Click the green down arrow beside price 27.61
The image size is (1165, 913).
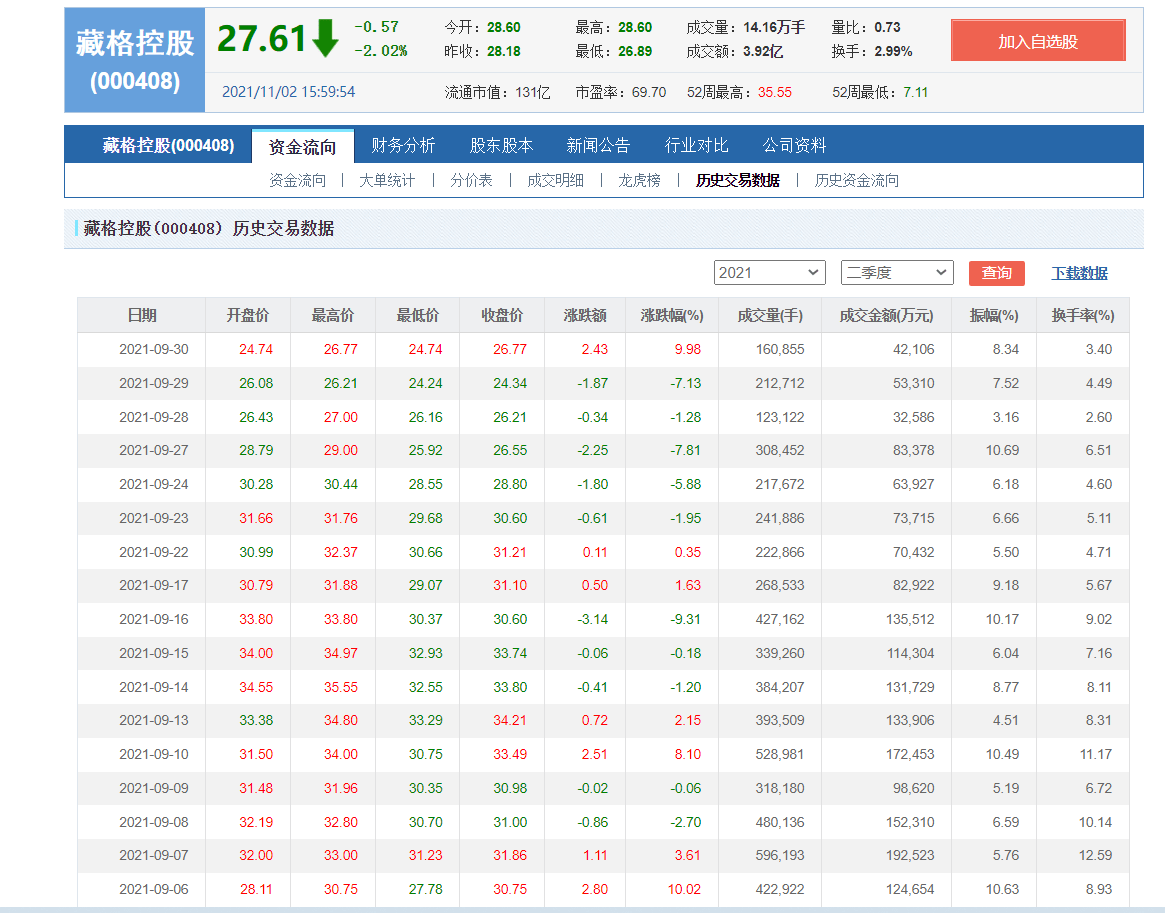click(325, 39)
